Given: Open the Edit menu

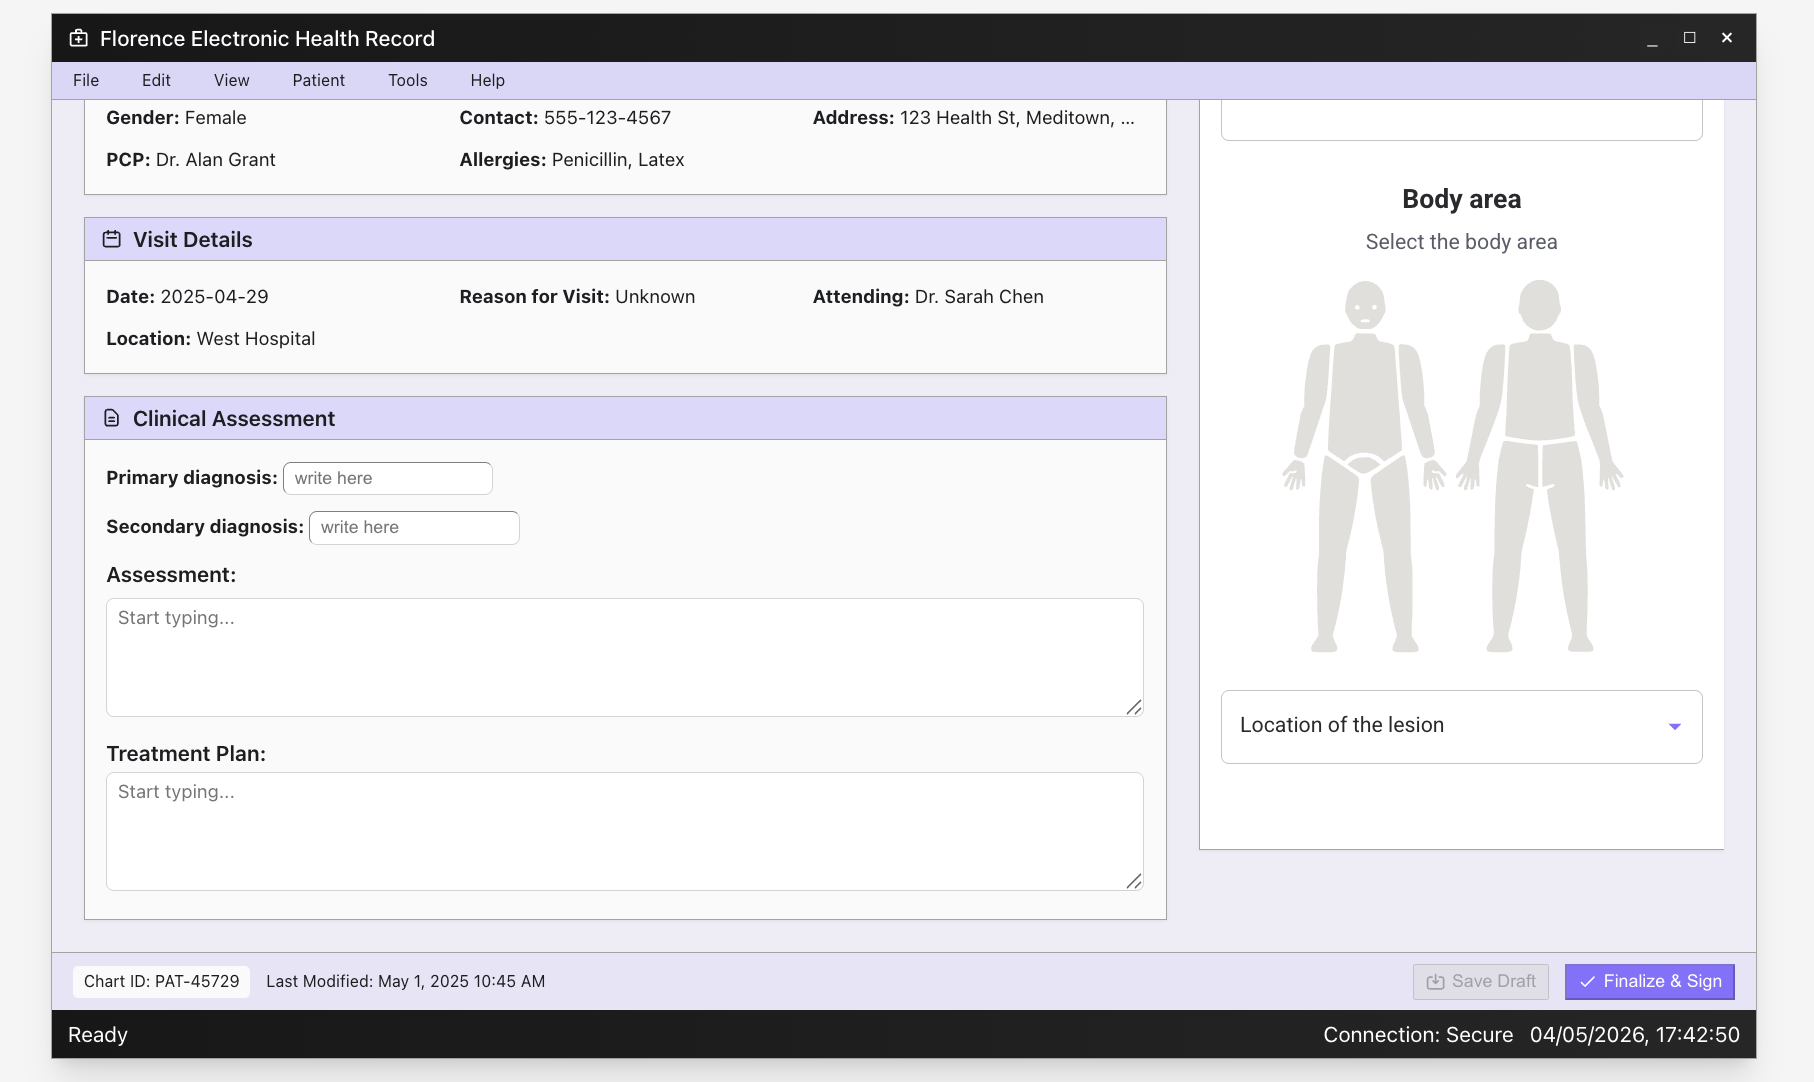Looking at the screenshot, I should (x=156, y=80).
